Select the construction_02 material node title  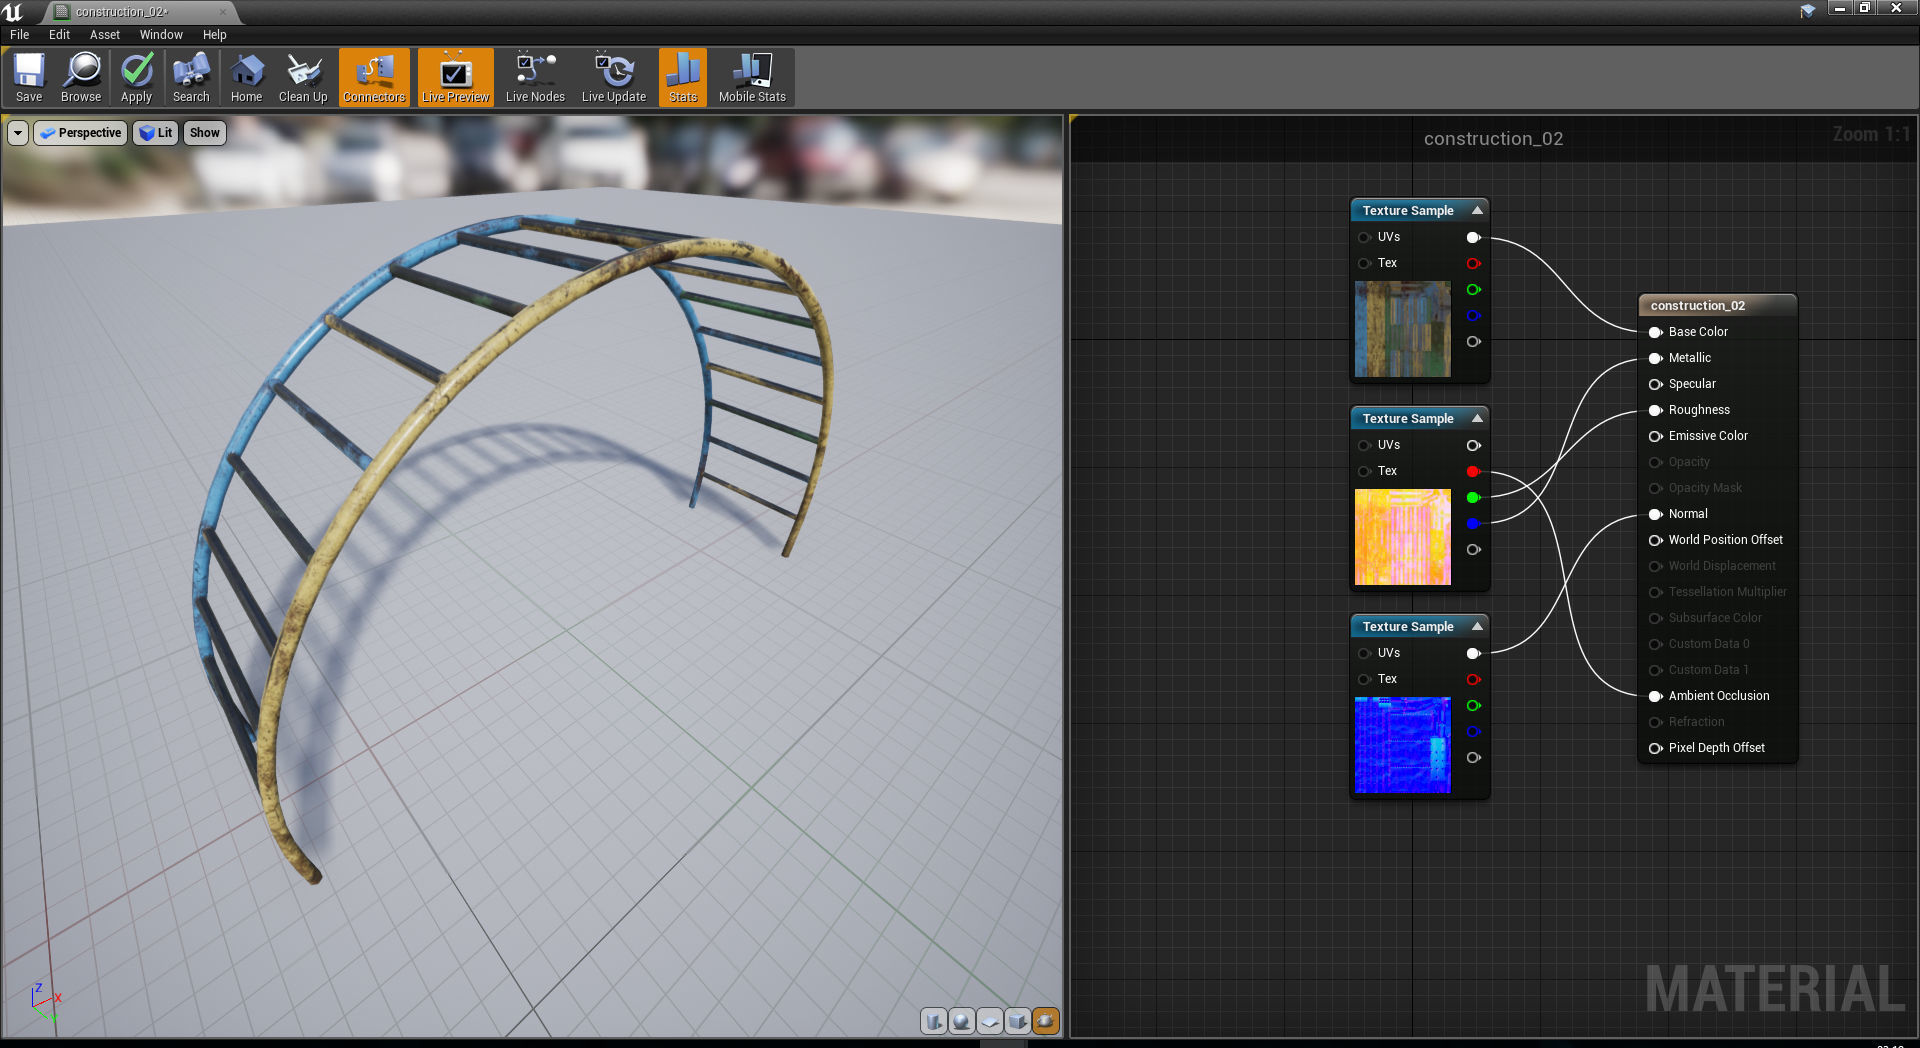pos(1697,305)
